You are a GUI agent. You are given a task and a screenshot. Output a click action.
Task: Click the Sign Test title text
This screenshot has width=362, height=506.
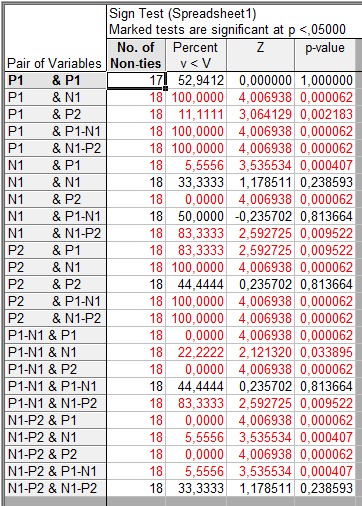[x=183, y=14]
